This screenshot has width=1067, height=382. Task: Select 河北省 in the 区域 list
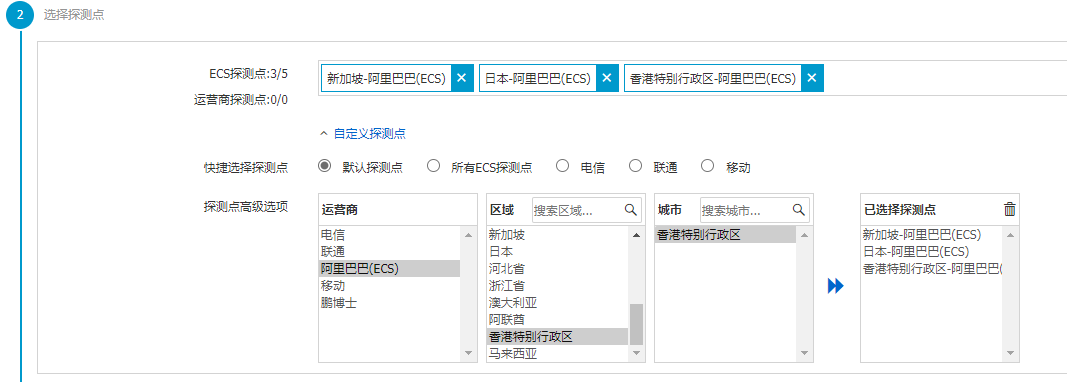[x=558, y=269]
